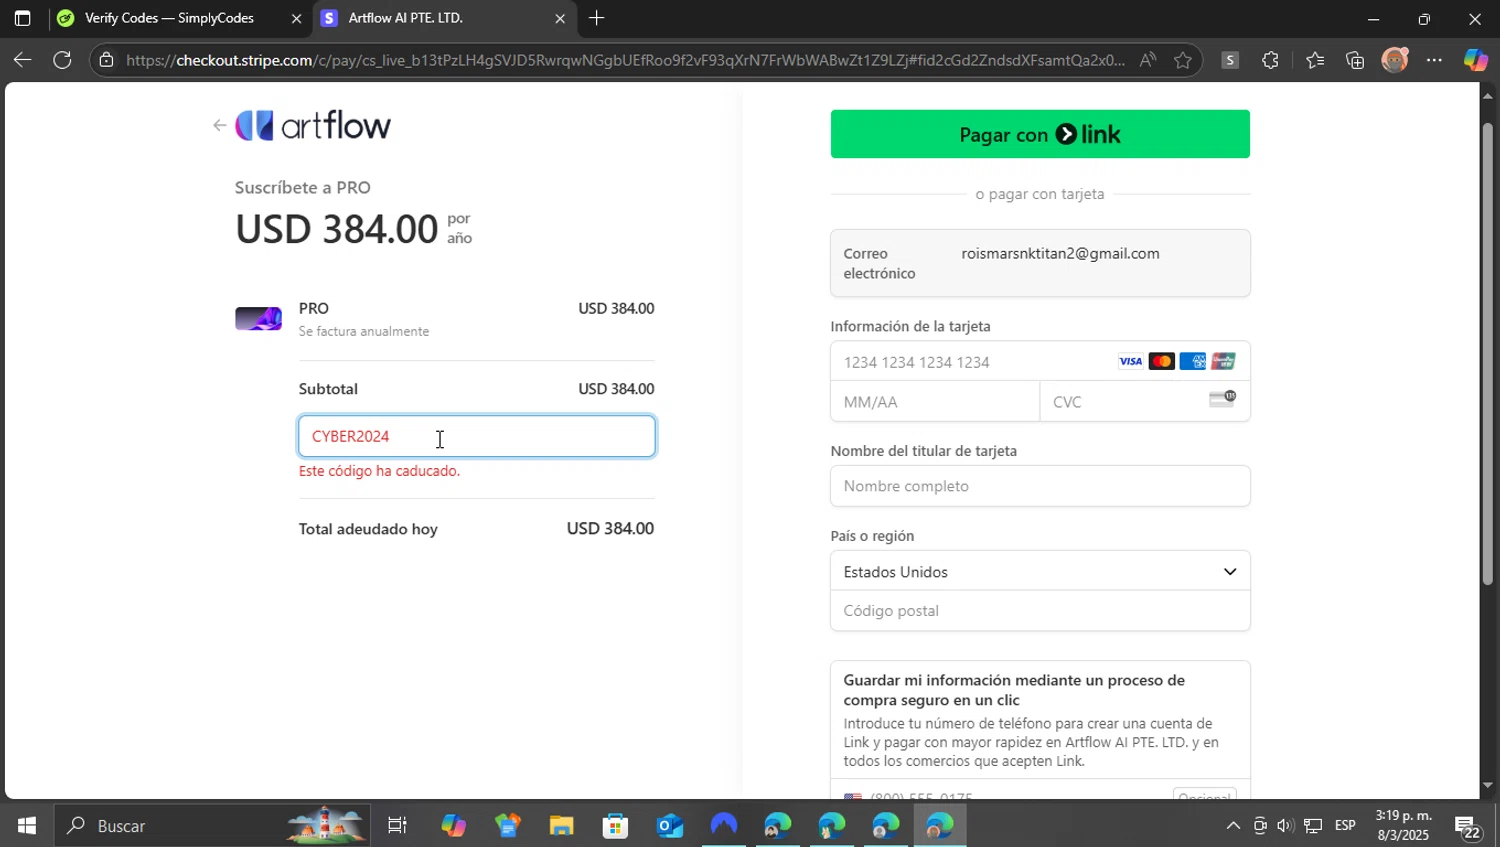Click the Visa card icon
Image resolution: width=1500 pixels, height=847 pixels.
1130,362
